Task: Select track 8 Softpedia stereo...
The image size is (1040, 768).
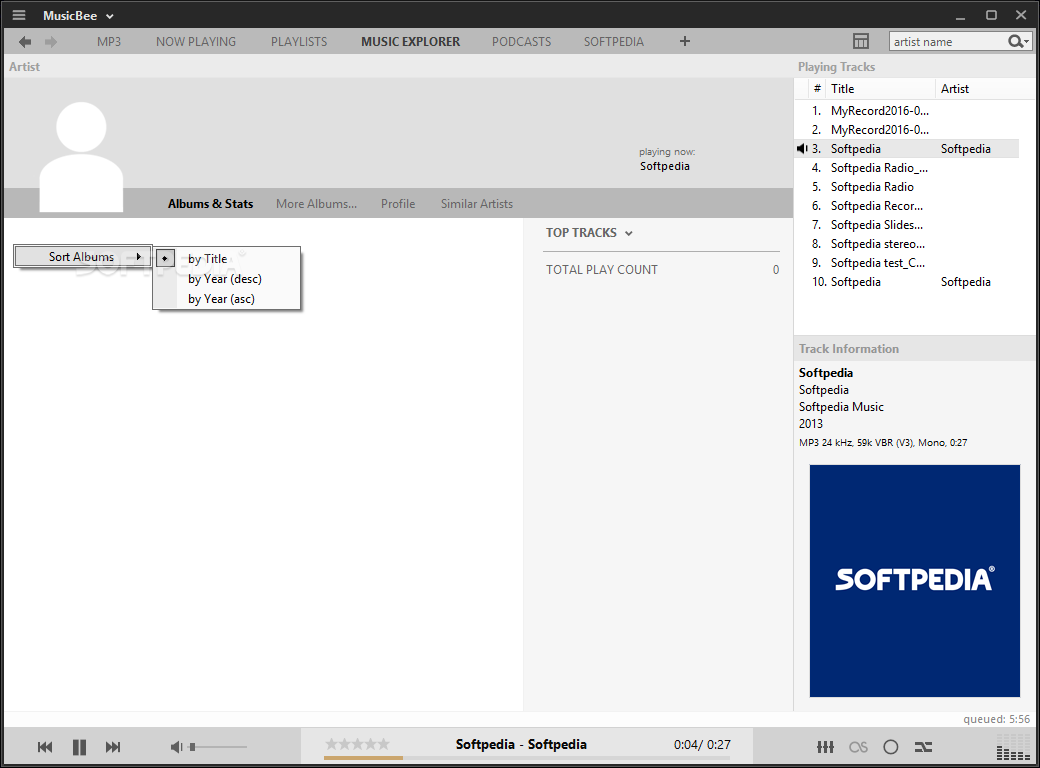Action: point(906,244)
